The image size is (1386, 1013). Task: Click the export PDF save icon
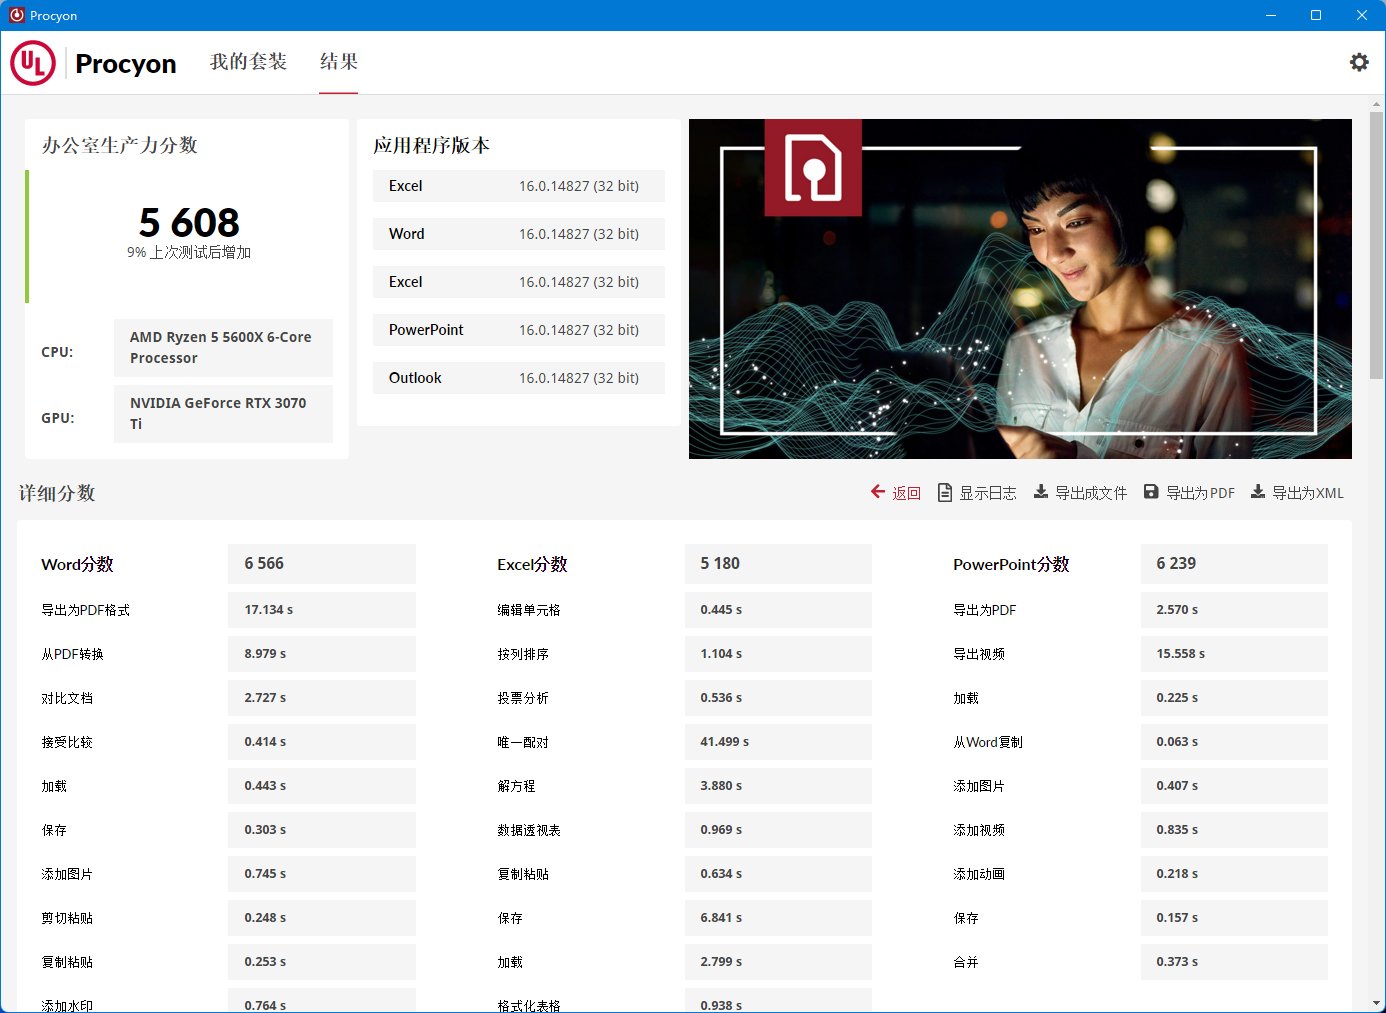point(1151,492)
